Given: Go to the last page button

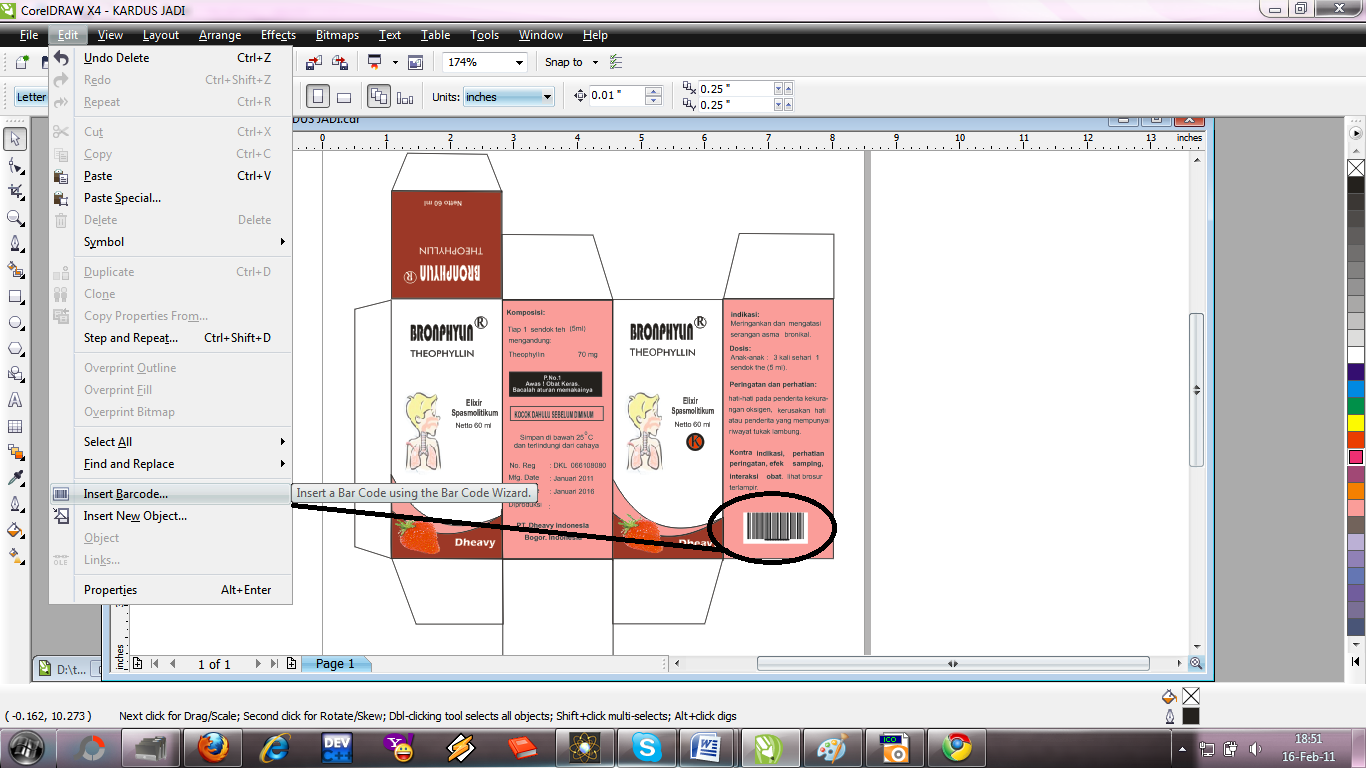Looking at the screenshot, I should [x=275, y=664].
